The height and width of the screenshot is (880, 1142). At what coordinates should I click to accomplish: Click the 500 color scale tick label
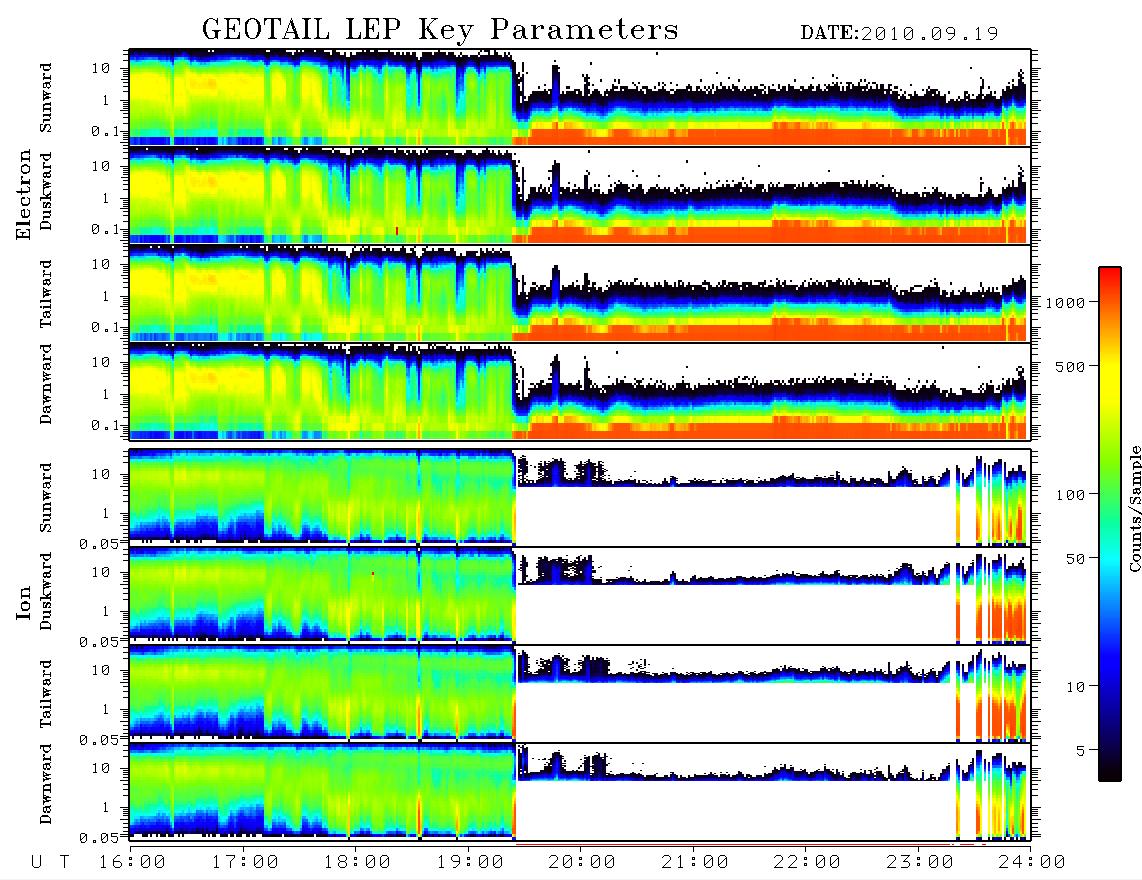(1069, 367)
